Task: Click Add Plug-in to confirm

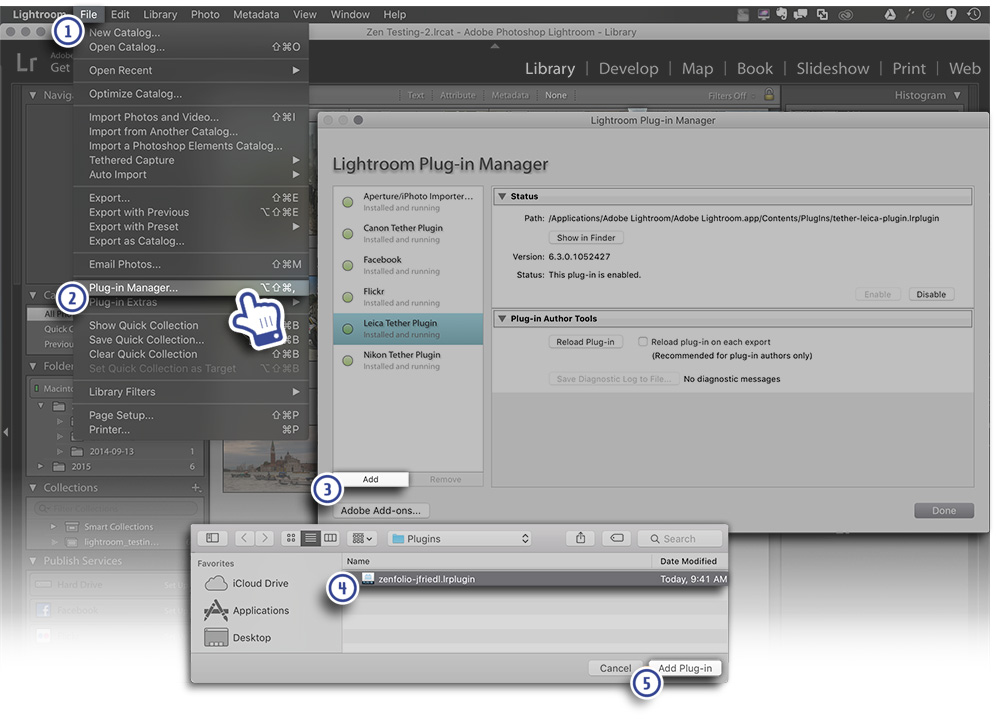Action: pos(686,668)
